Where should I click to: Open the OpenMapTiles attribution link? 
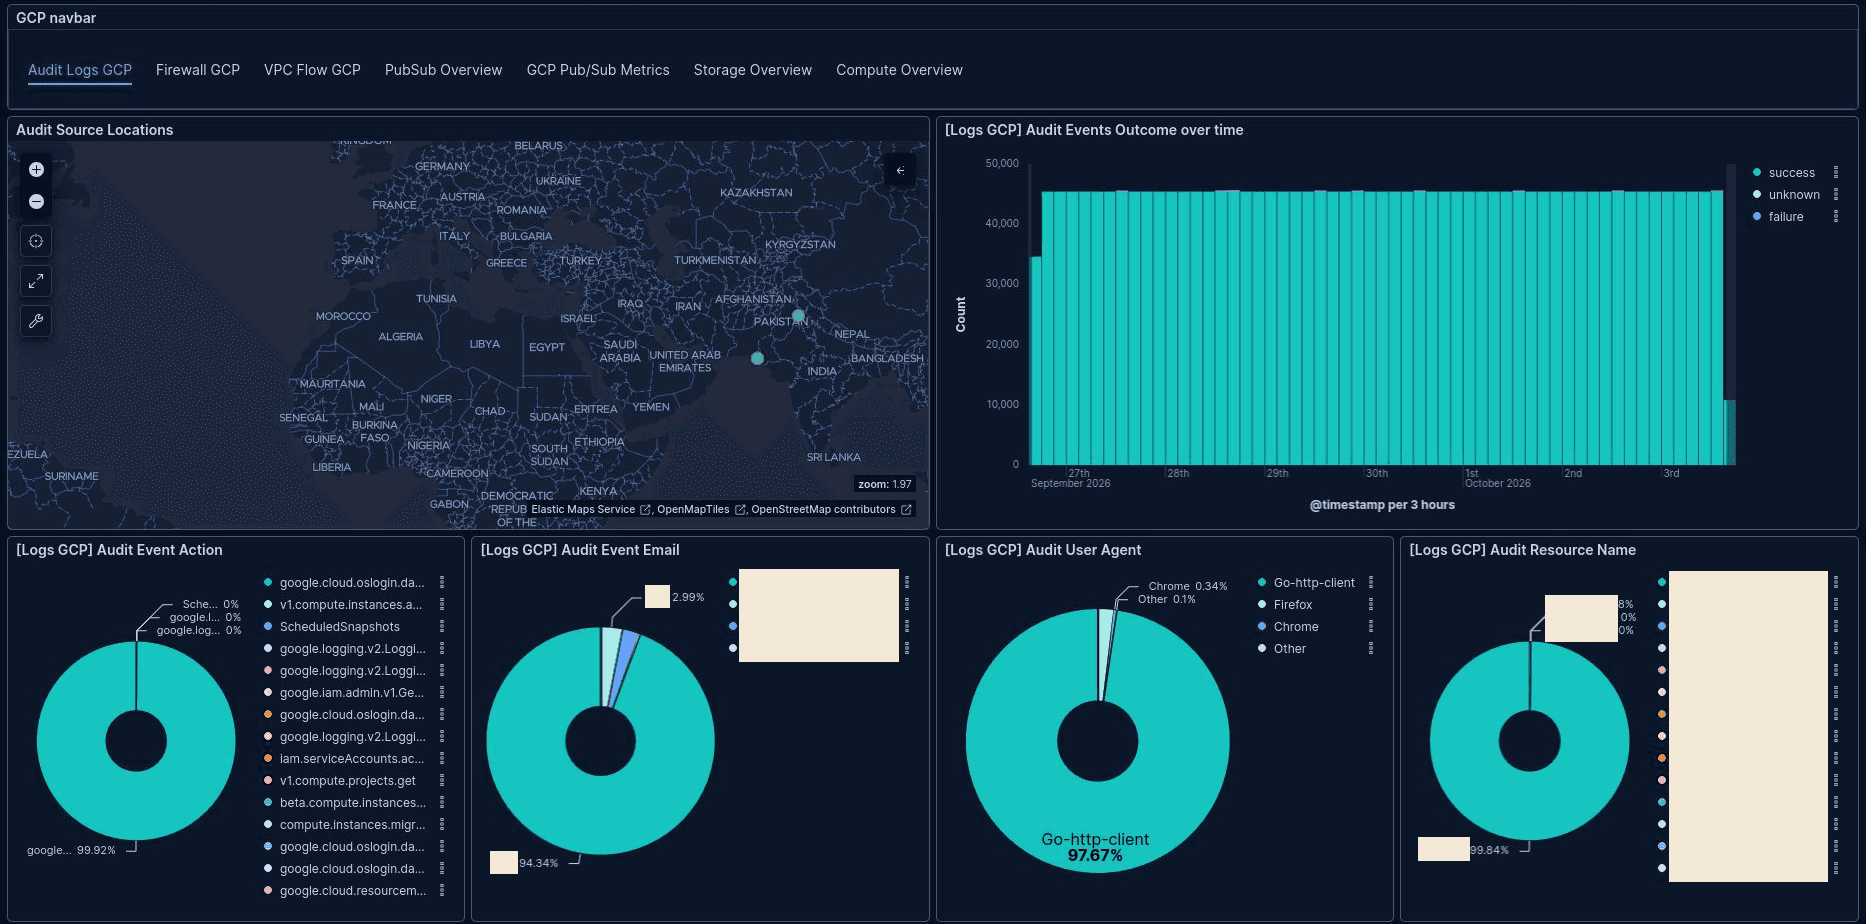tap(701, 510)
